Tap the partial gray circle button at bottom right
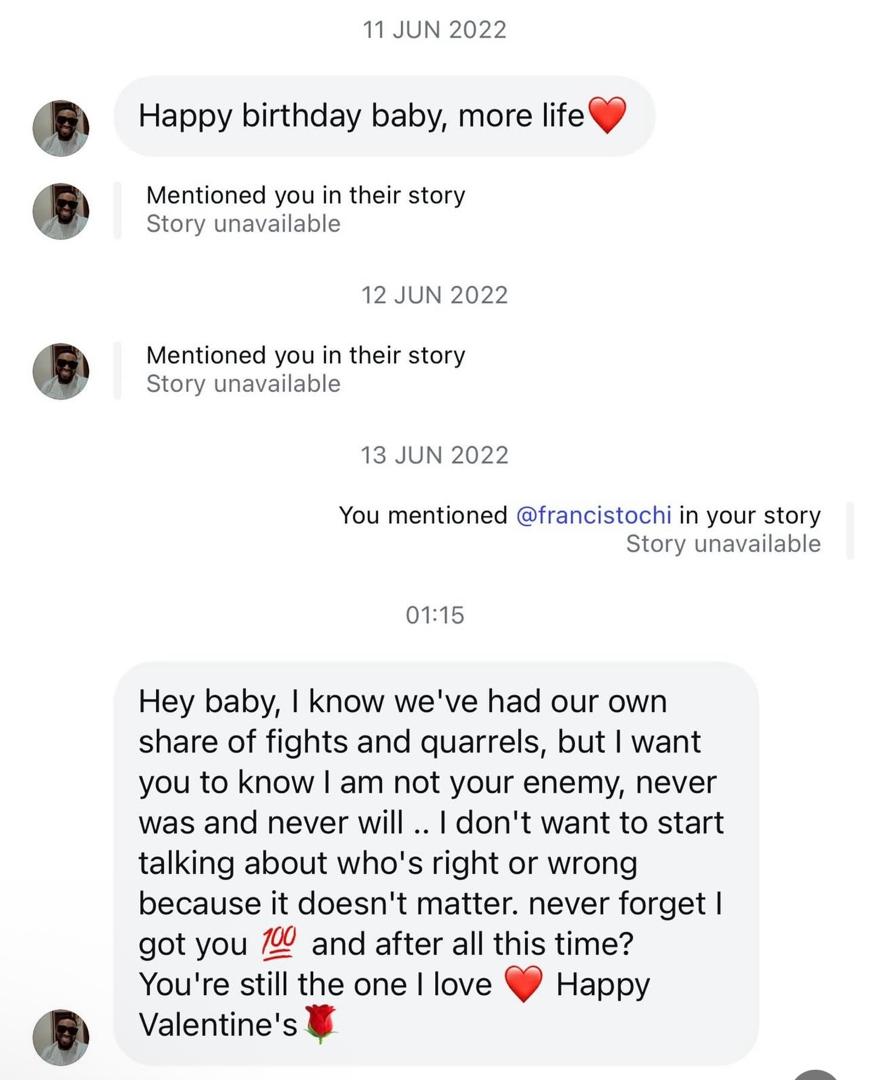Image resolution: width=870 pixels, height=1080 pixels. (818, 1074)
